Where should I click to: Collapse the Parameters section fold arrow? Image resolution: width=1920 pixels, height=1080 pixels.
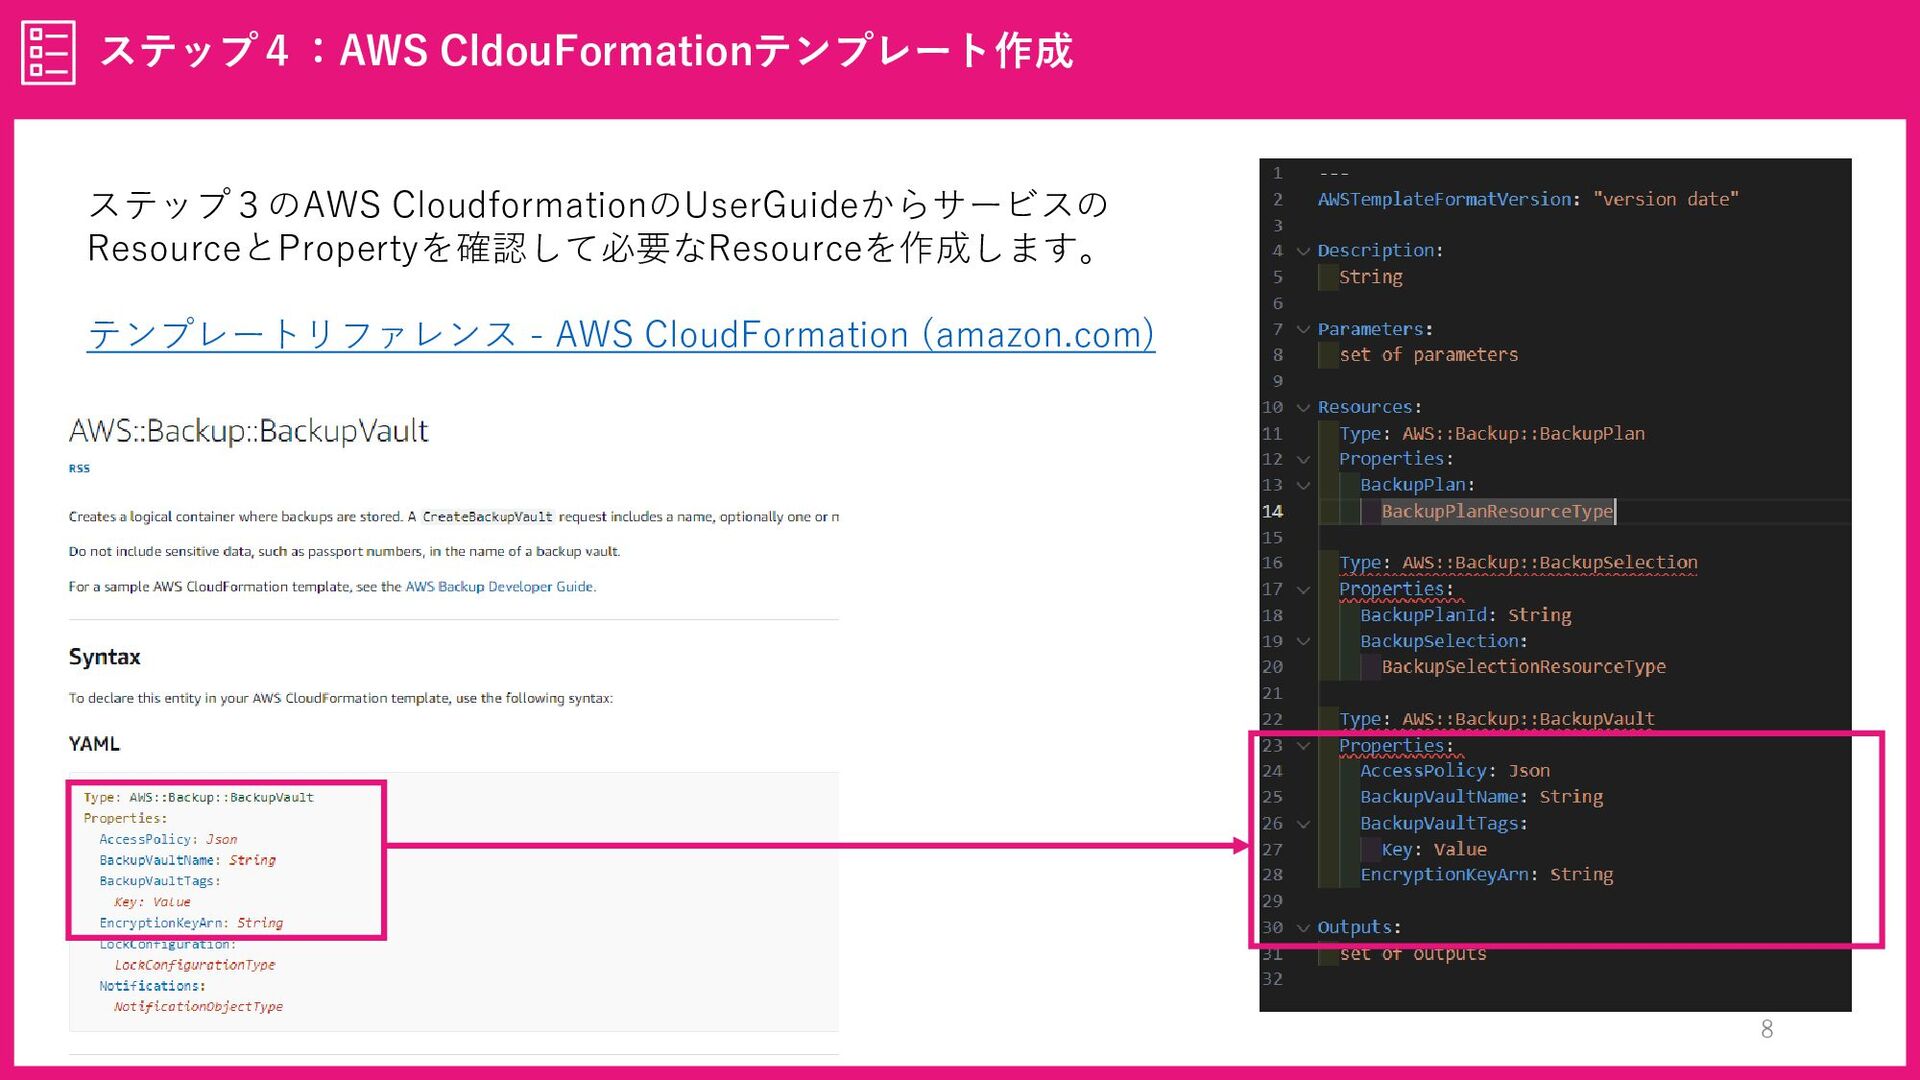1303,329
